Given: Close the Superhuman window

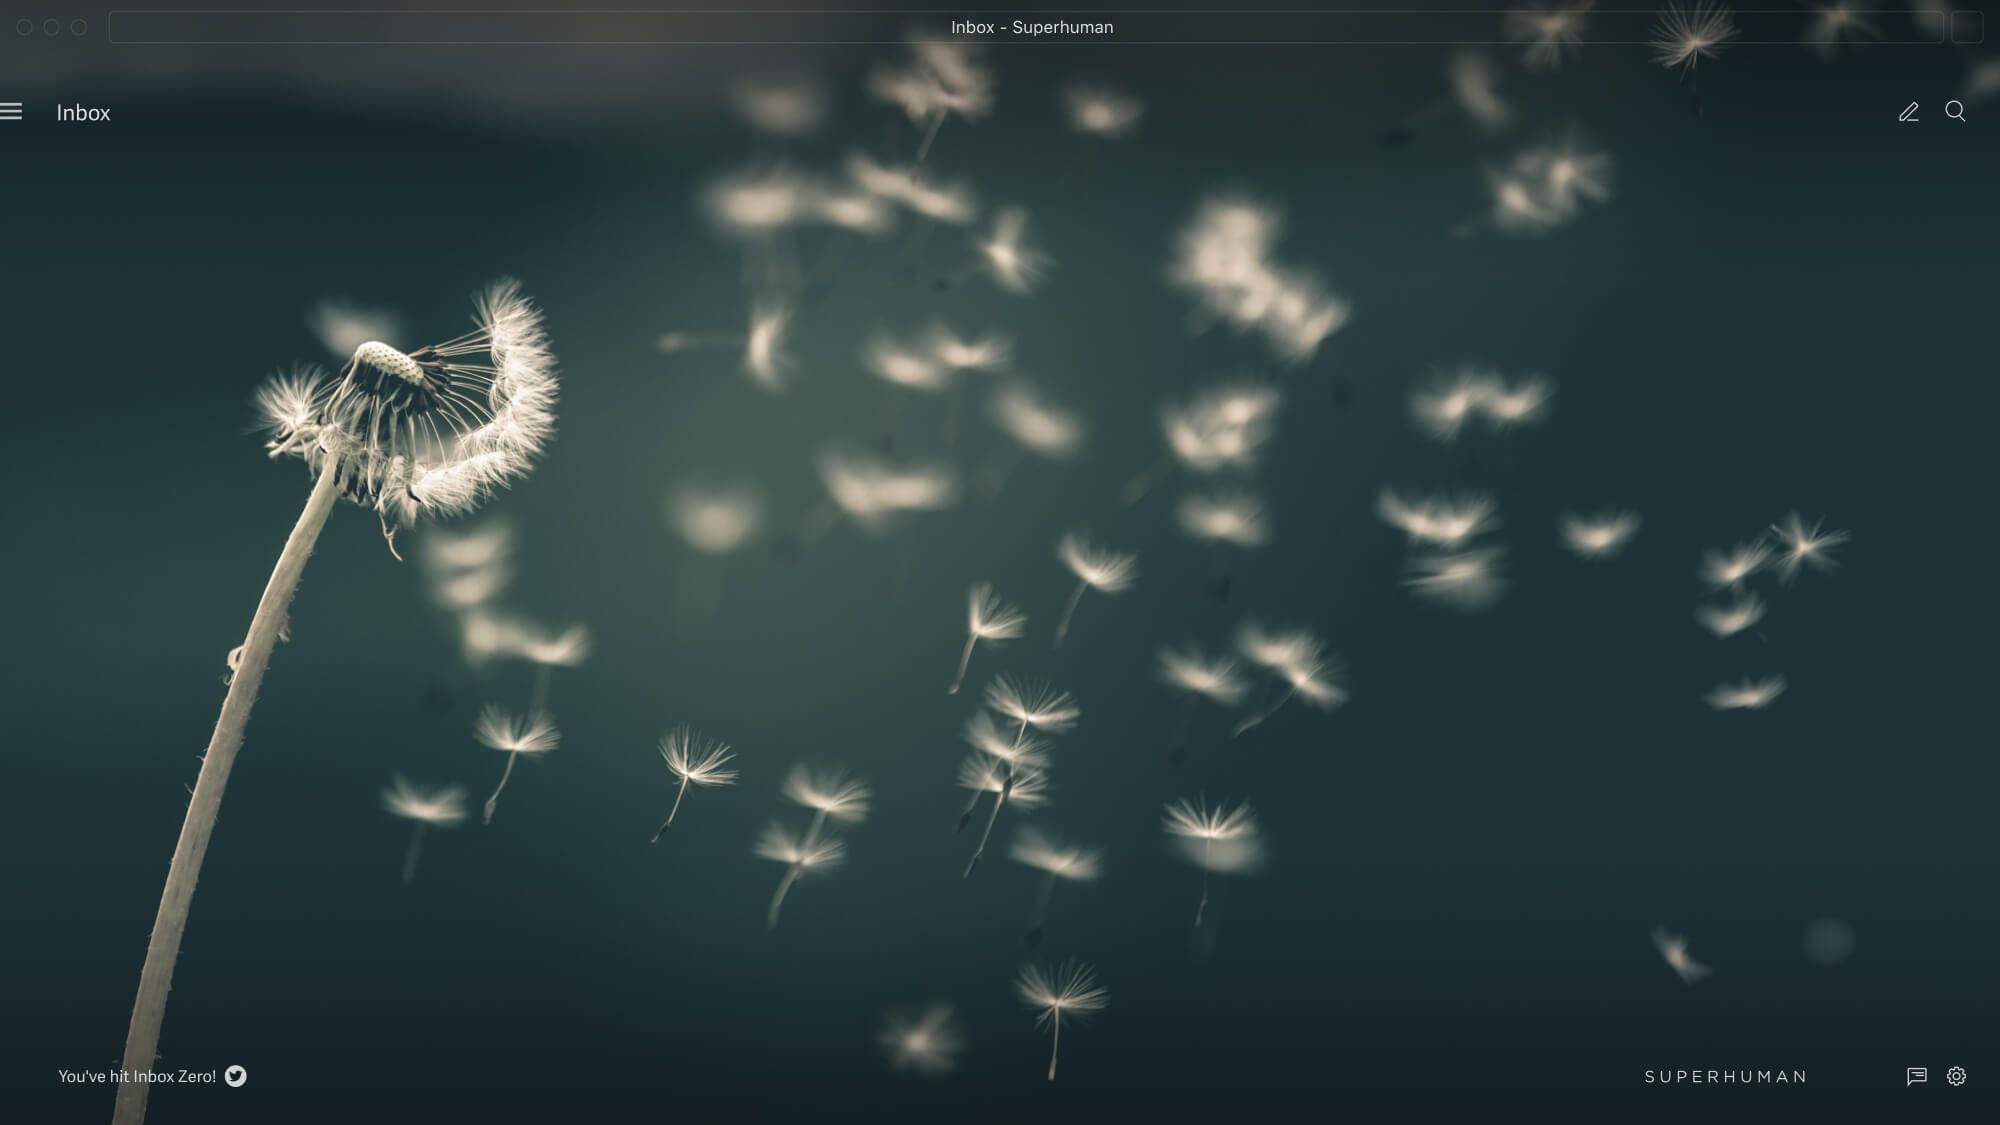Looking at the screenshot, I should coord(24,27).
